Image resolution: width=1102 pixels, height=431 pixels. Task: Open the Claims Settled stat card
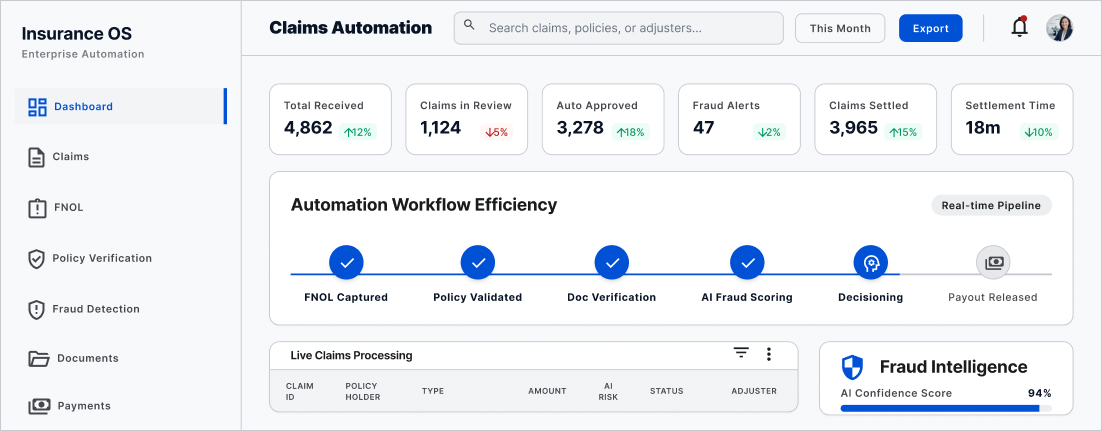pos(876,120)
